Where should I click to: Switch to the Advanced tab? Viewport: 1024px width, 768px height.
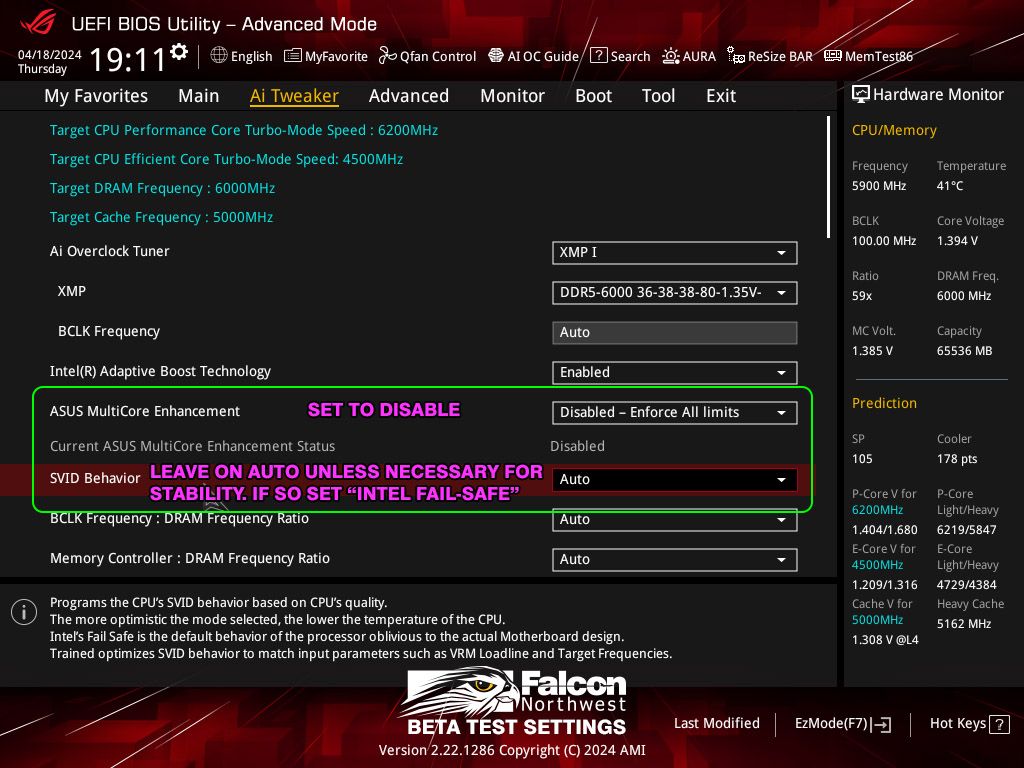(x=409, y=96)
